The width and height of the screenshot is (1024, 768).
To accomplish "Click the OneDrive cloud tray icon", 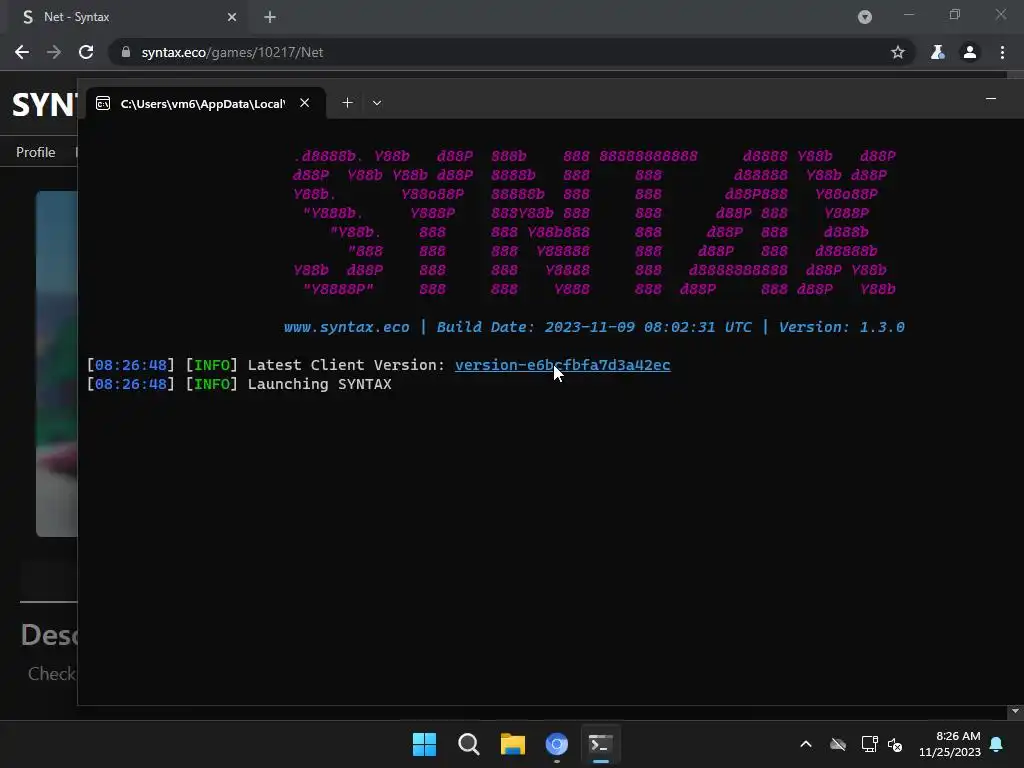I will tap(838, 744).
